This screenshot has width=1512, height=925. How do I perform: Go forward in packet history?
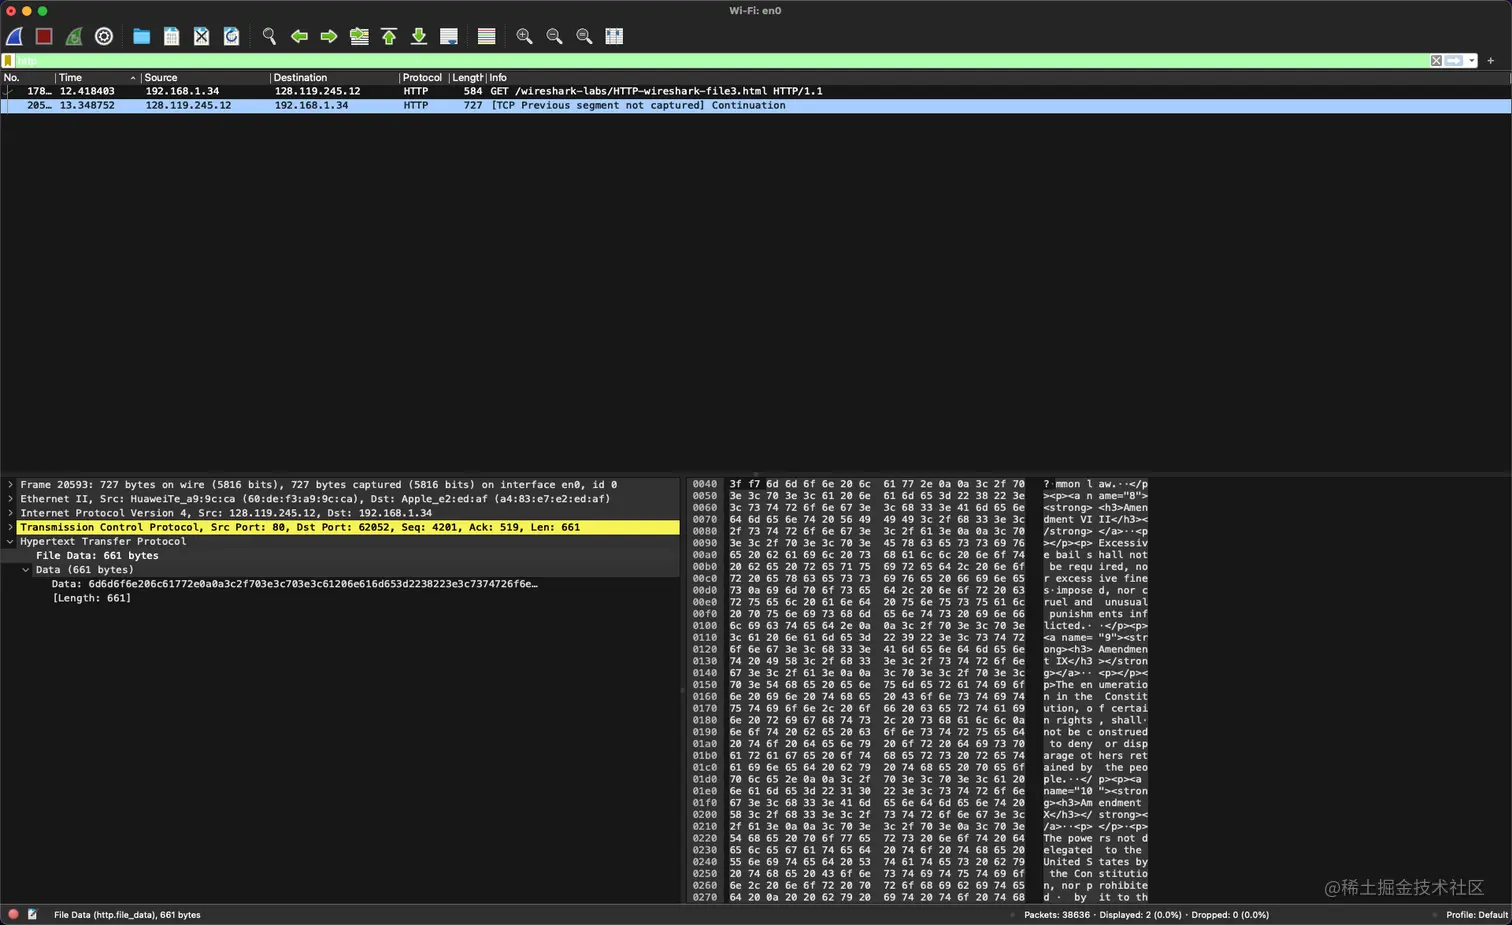[x=329, y=36]
